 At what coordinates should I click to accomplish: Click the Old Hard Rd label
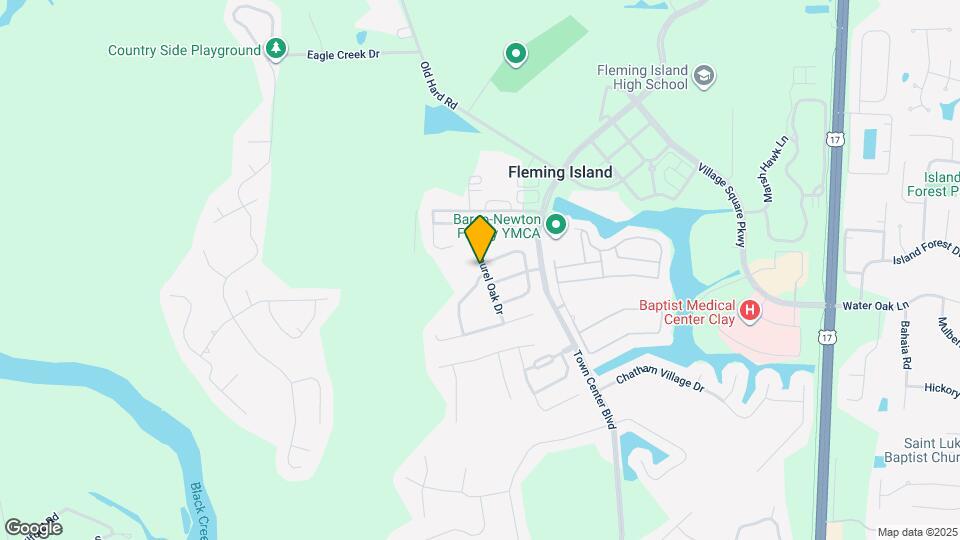[x=438, y=85]
